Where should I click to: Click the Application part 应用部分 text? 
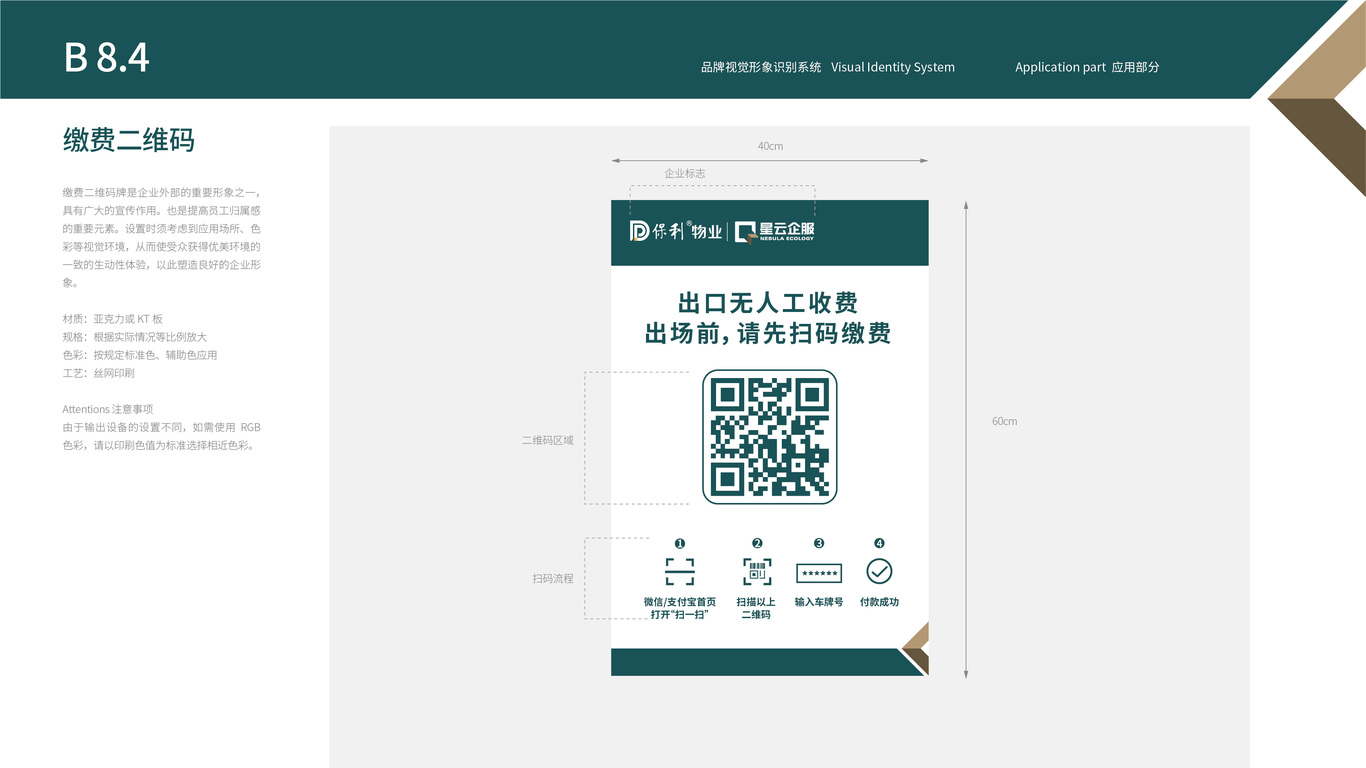1087,67
